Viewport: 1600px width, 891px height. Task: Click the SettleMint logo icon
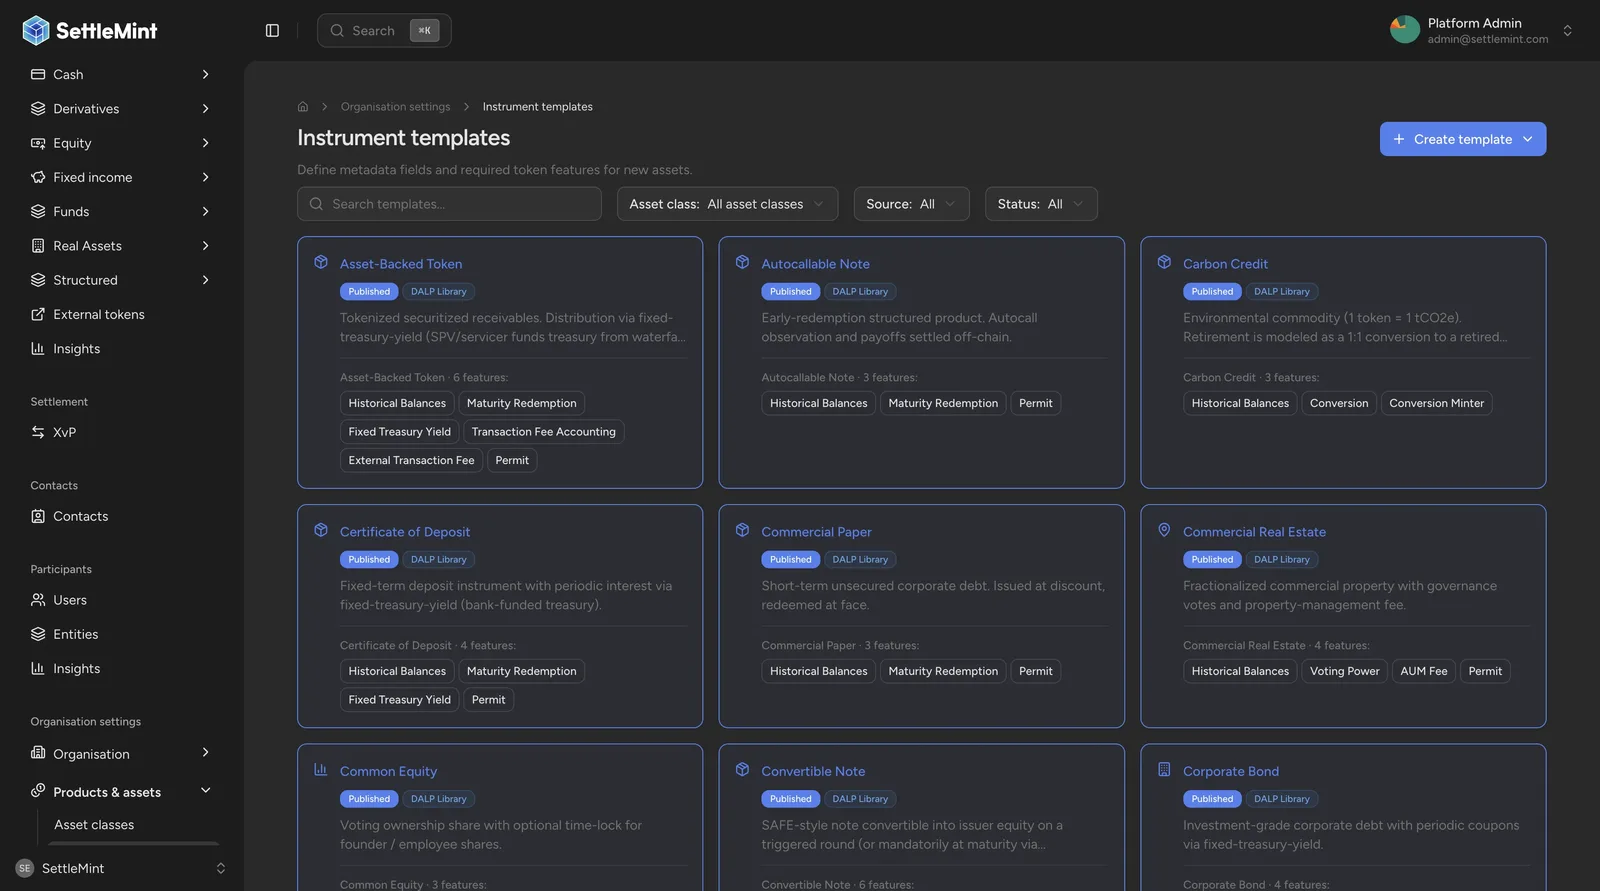[36, 31]
